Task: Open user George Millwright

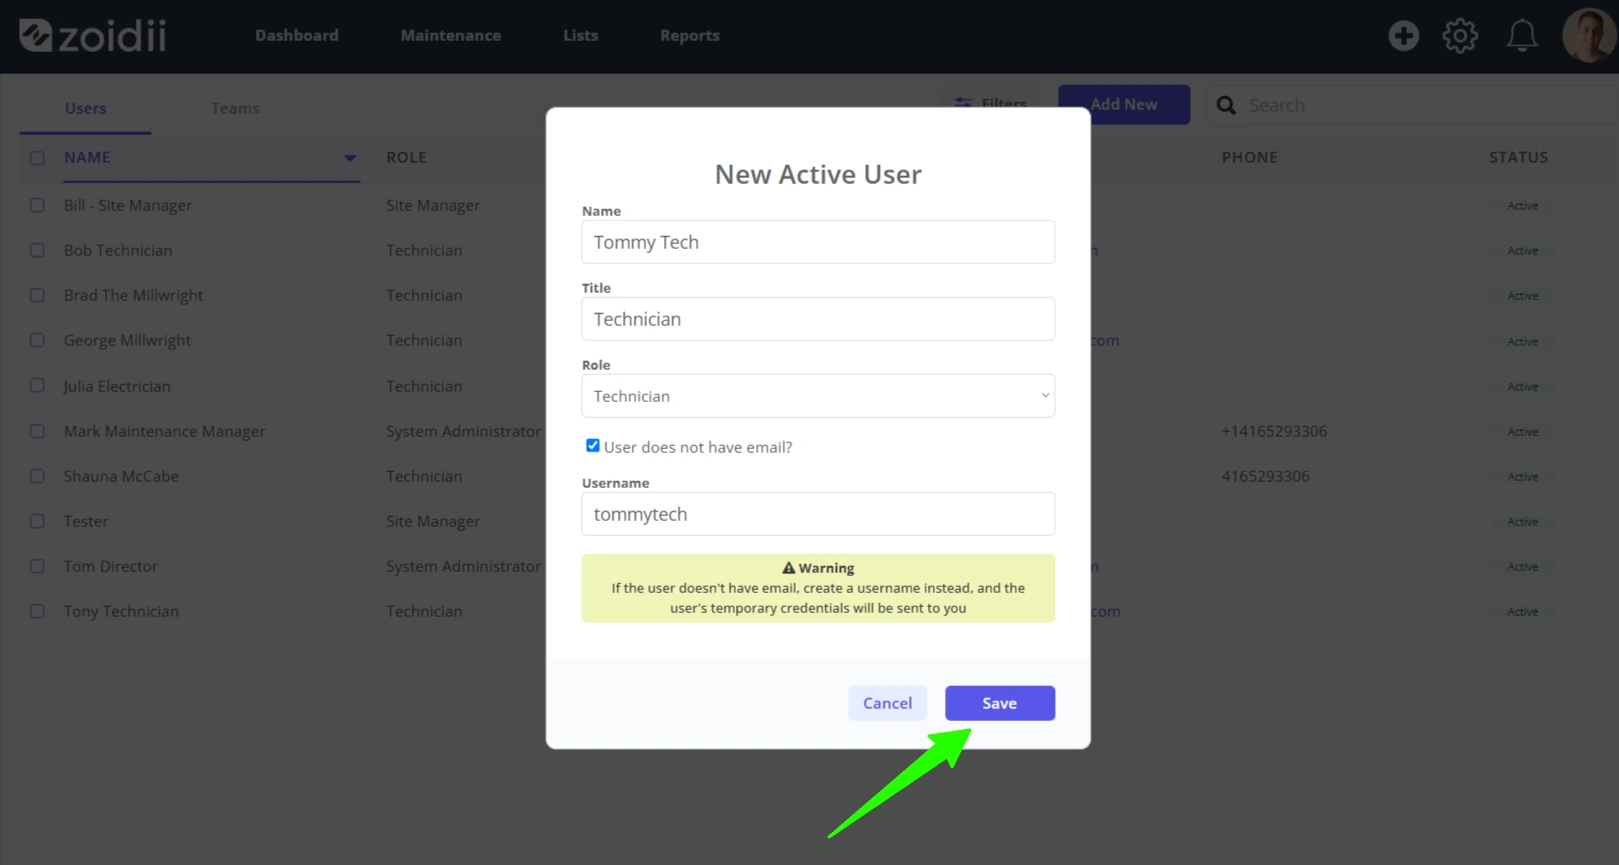Action: click(x=128, y=340)
